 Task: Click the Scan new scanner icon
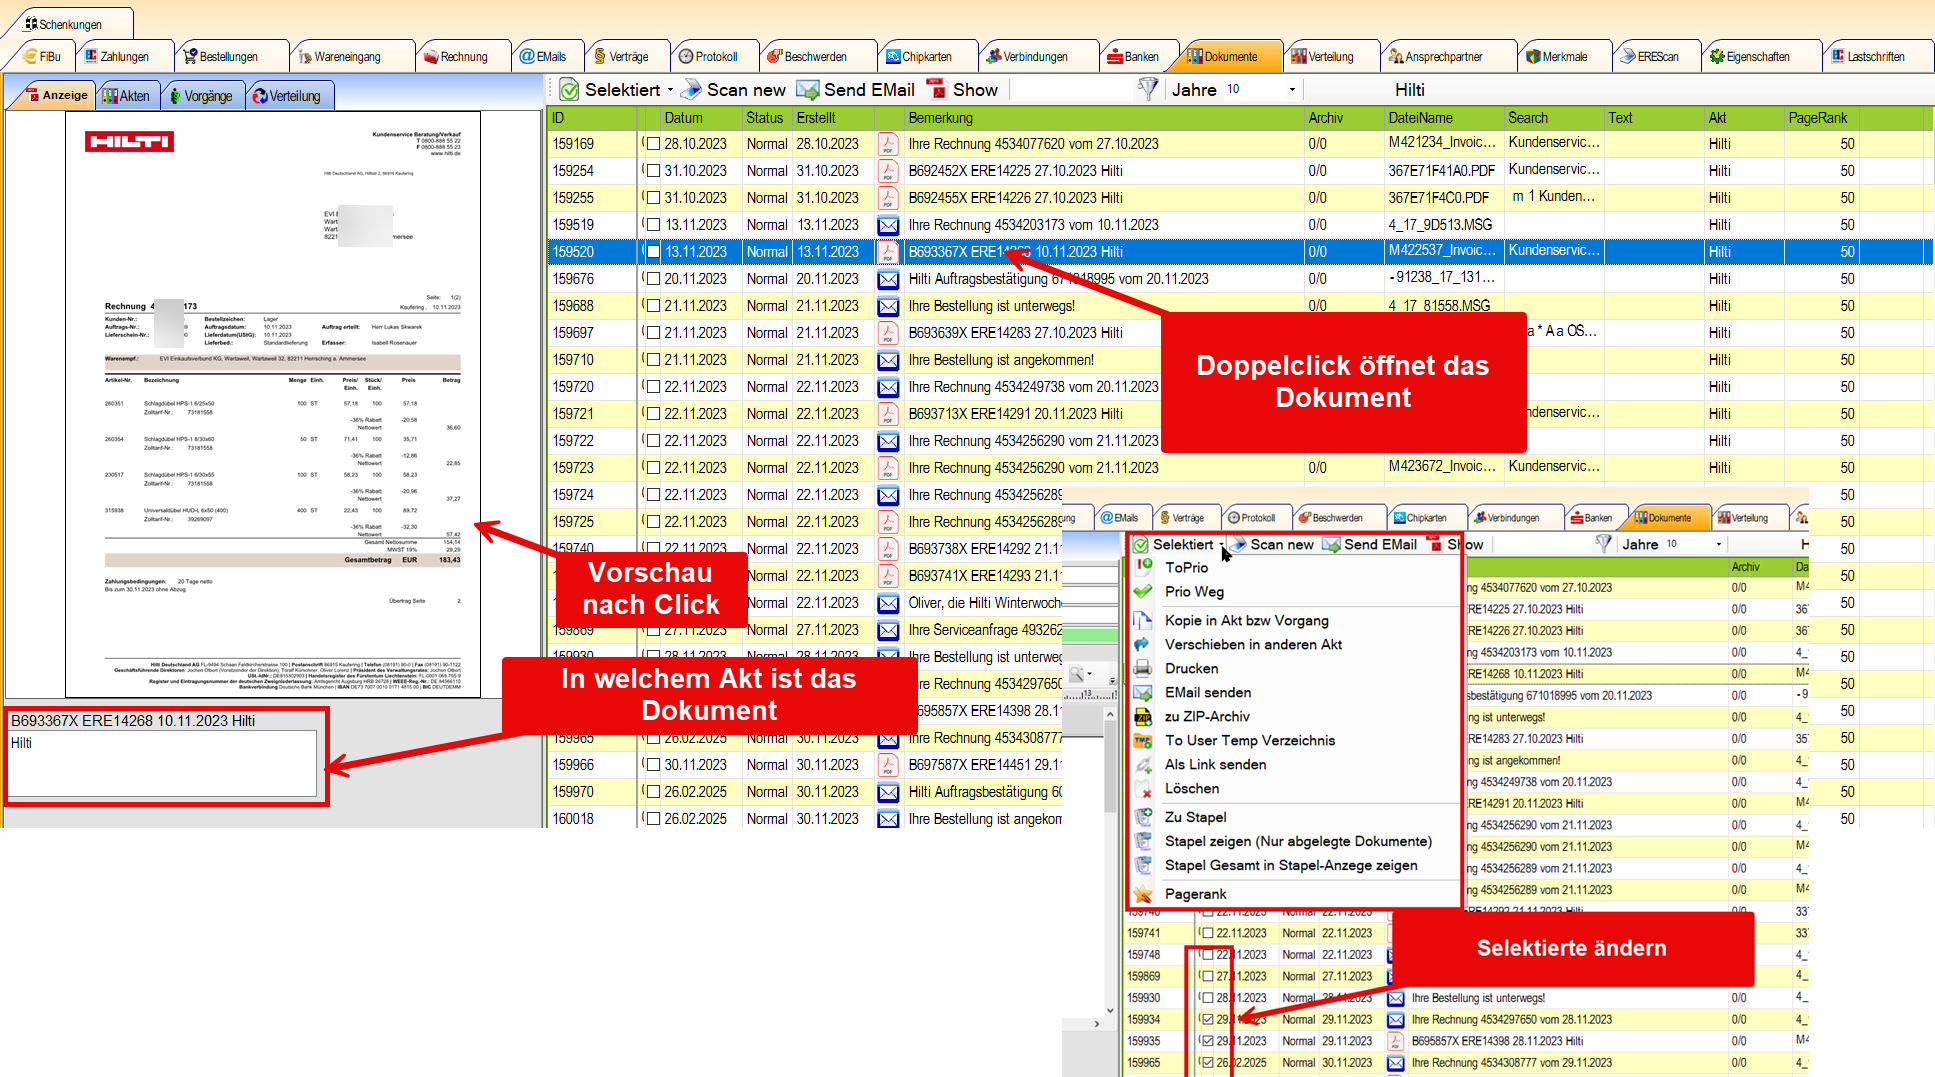pos(691,90)
